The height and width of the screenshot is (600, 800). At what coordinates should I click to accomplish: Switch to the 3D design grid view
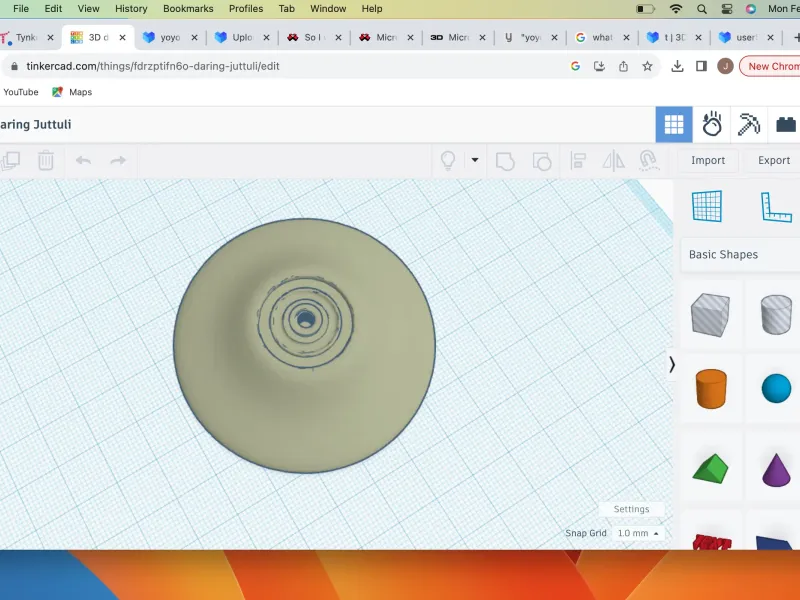tap(673, 124)
